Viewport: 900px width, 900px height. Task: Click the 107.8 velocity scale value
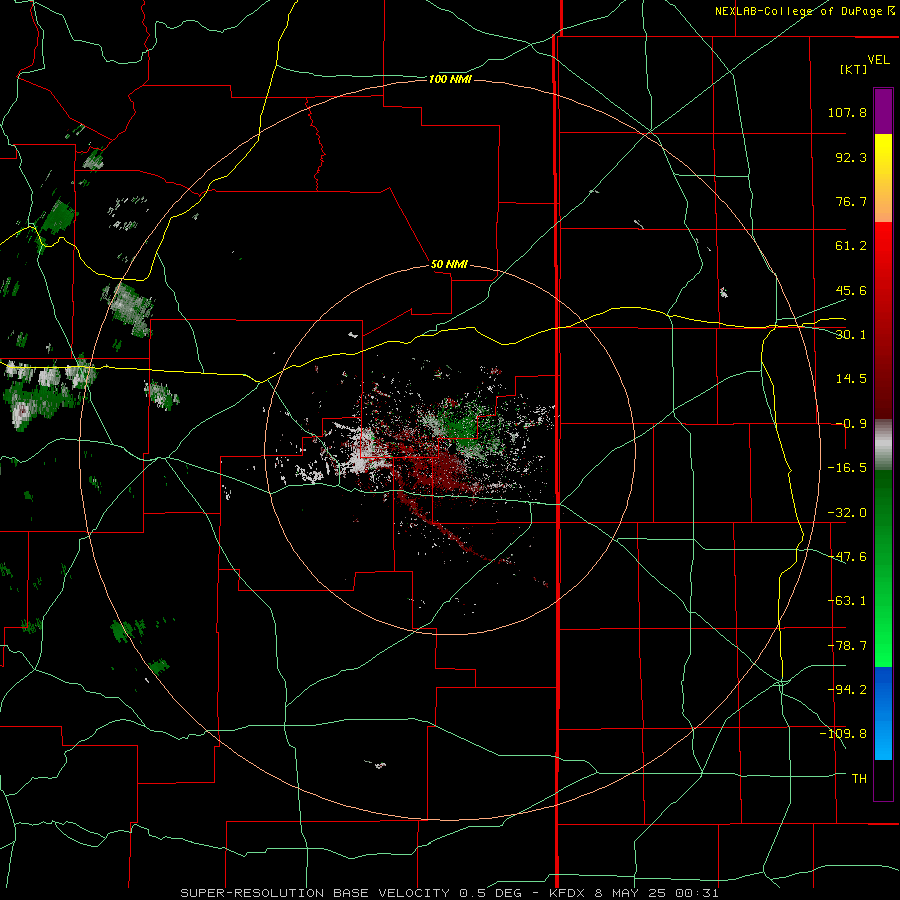[847, 112]
